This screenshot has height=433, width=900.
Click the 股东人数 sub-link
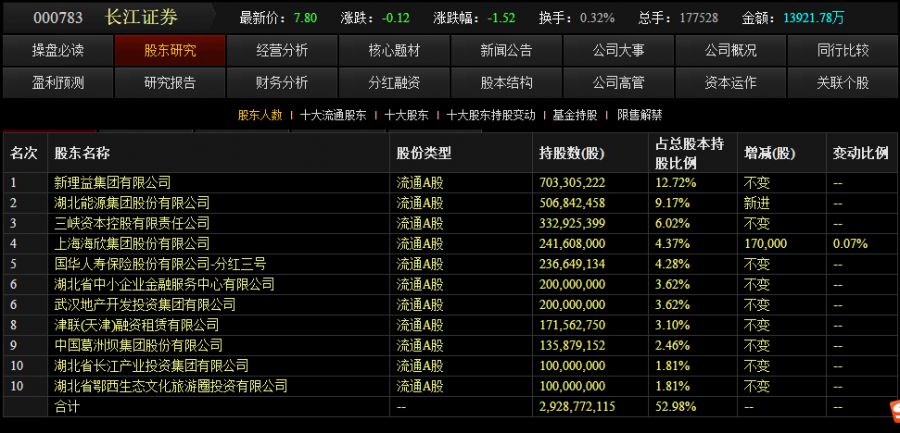click(x=260, y=115)
